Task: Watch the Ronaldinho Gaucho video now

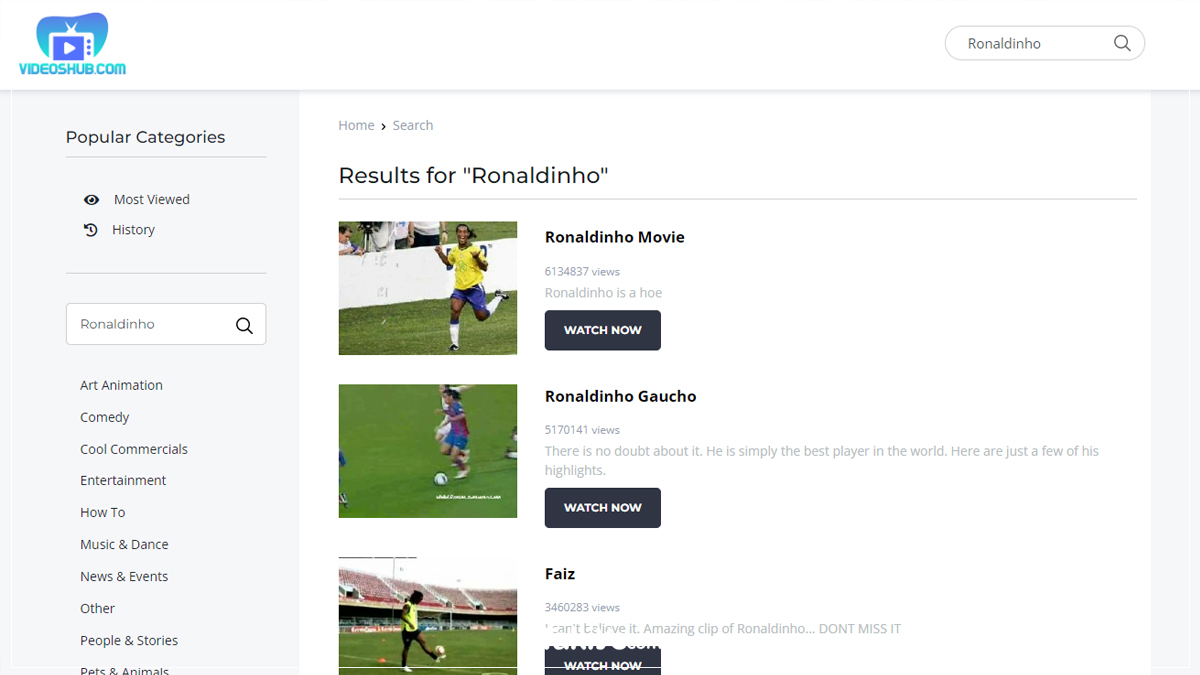Action: point(603,508)
